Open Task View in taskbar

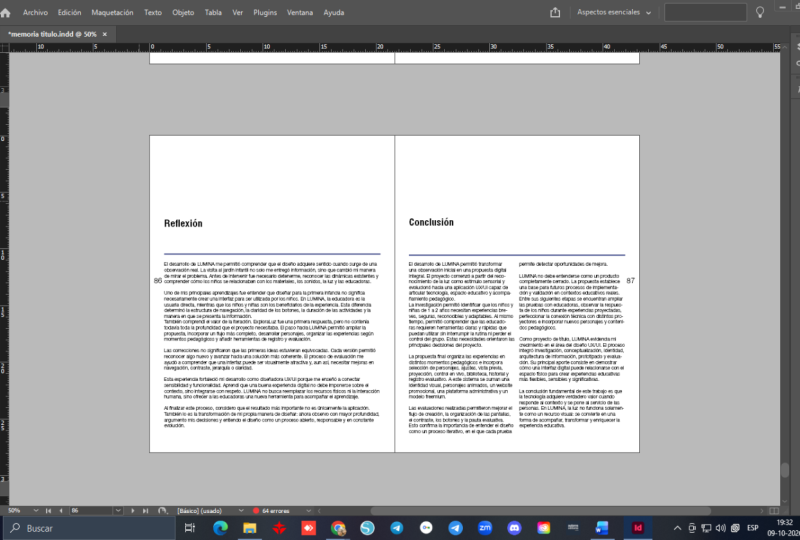tap(190, 528)
